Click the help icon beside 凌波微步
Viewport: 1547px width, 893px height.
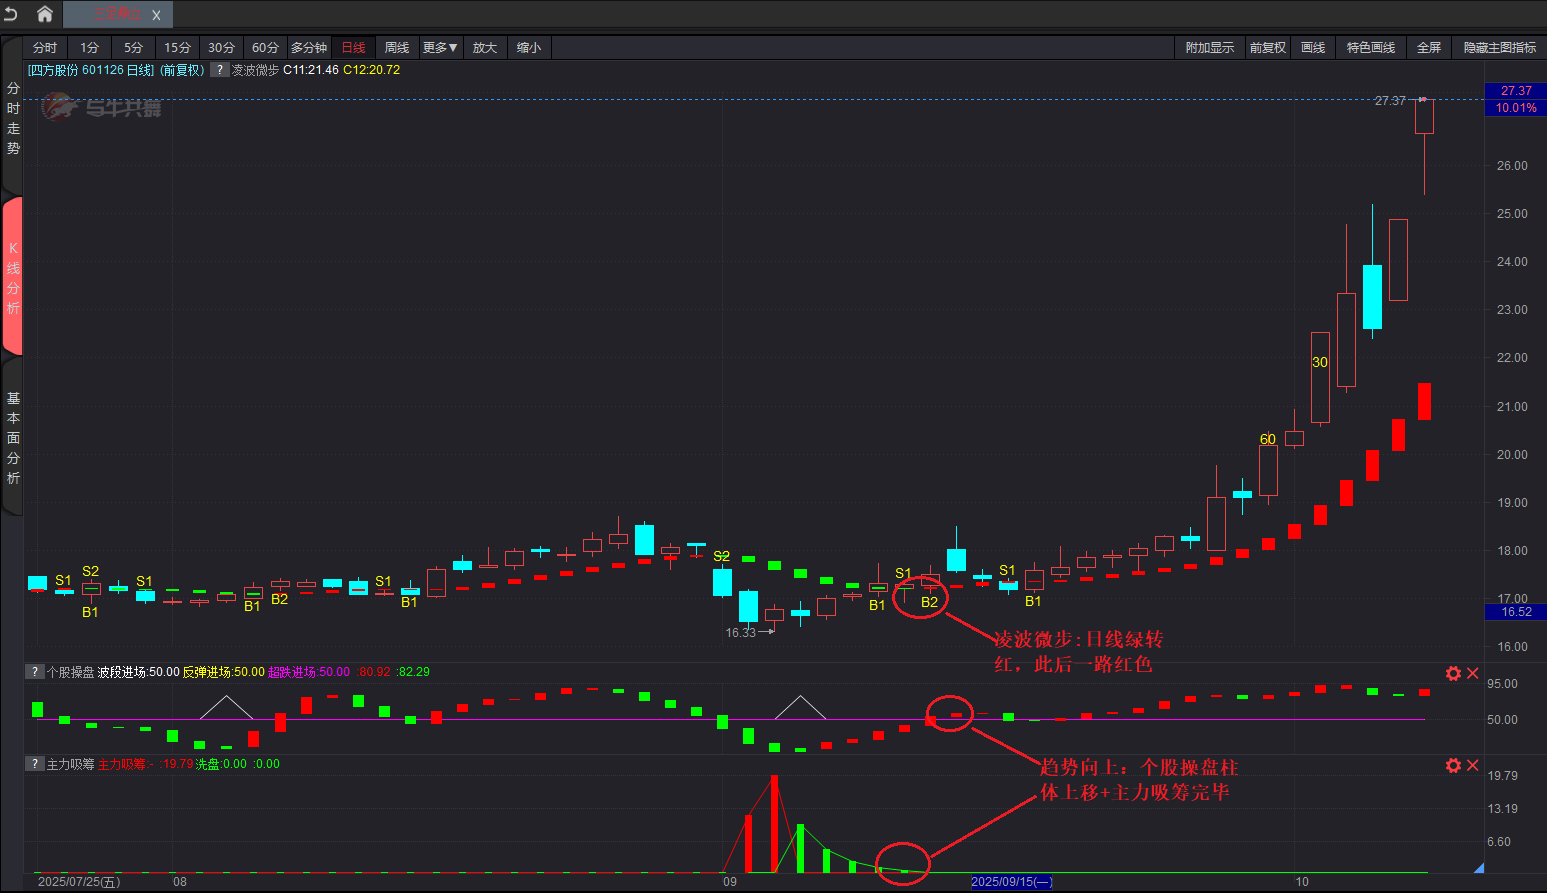219,70
